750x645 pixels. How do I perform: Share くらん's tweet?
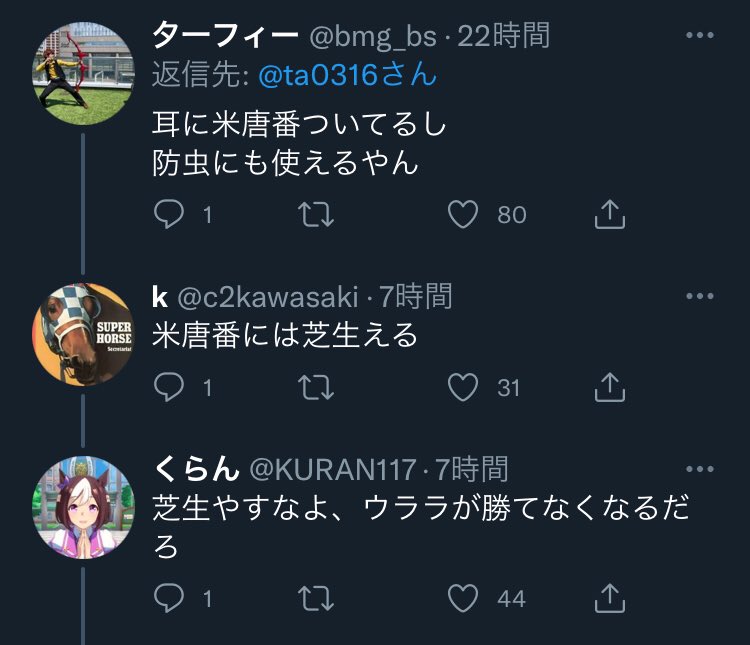point(611,598)
